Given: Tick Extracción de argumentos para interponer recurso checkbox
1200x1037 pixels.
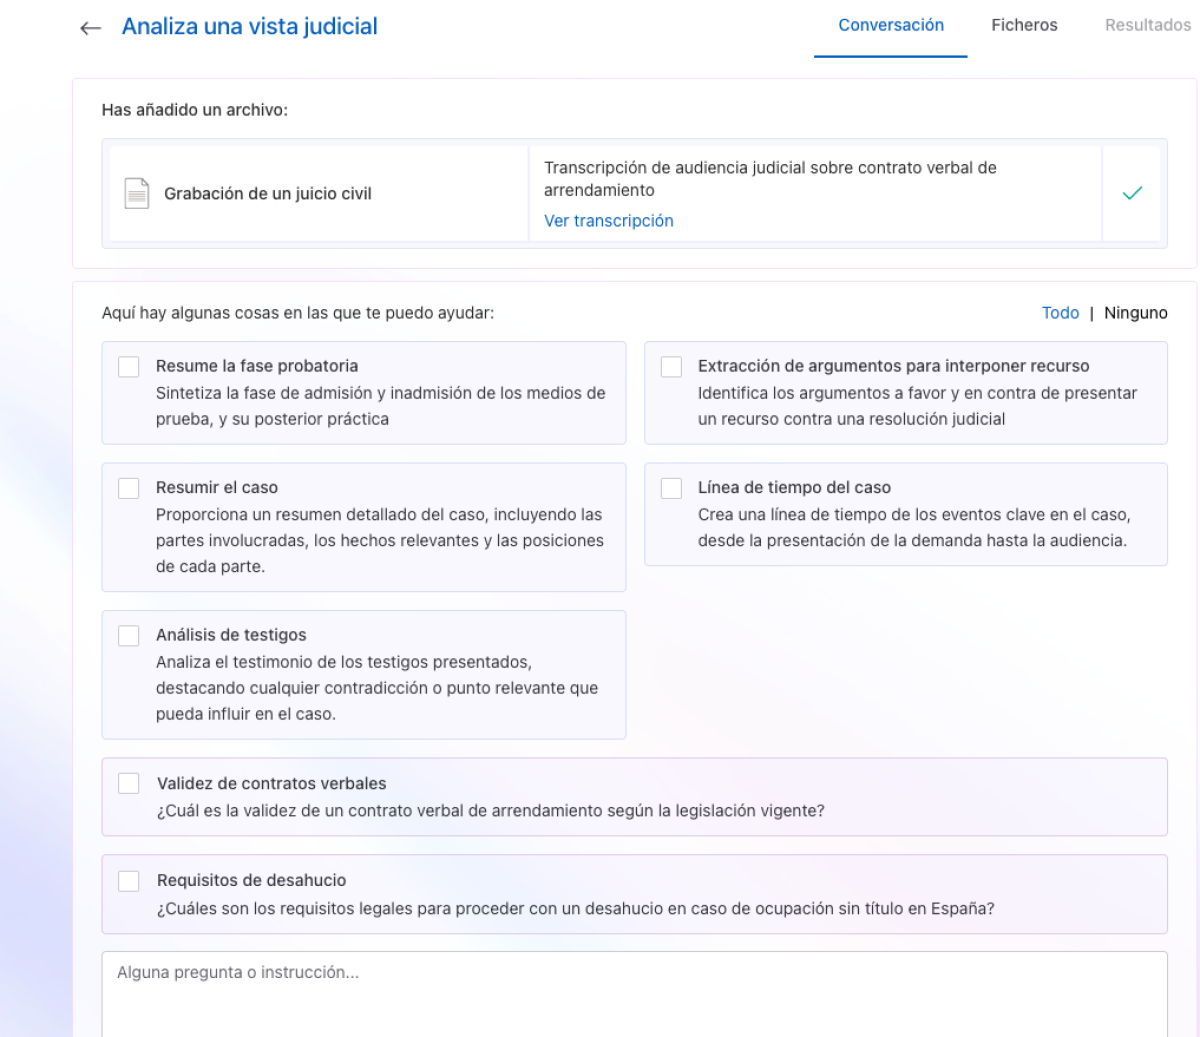Looking at the screenshot, I should [x=671, y=367].
